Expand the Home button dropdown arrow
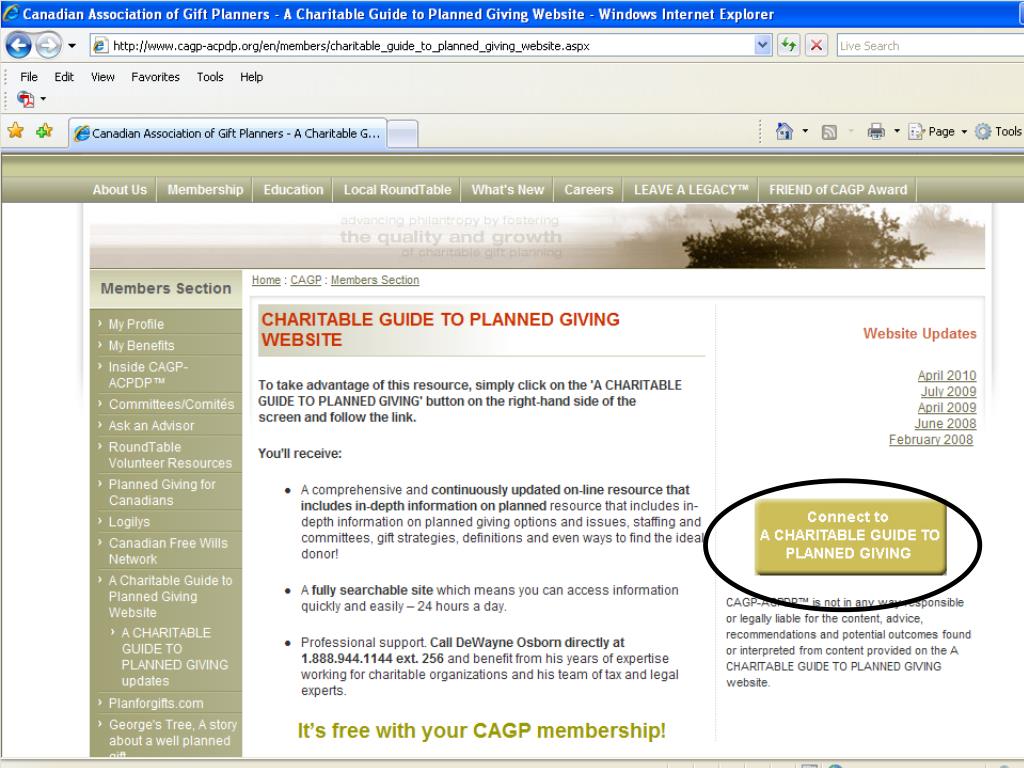 805,132
